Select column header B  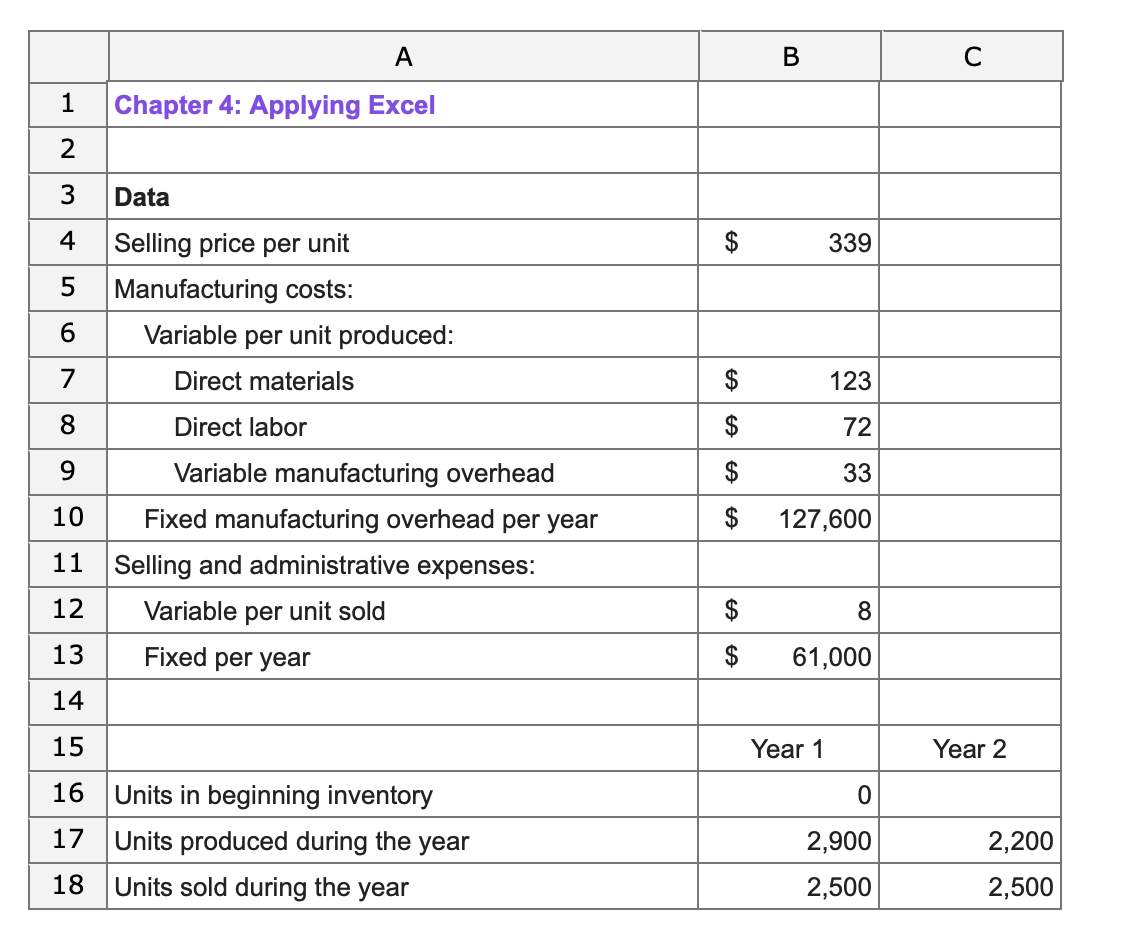(x=789, y=56)
